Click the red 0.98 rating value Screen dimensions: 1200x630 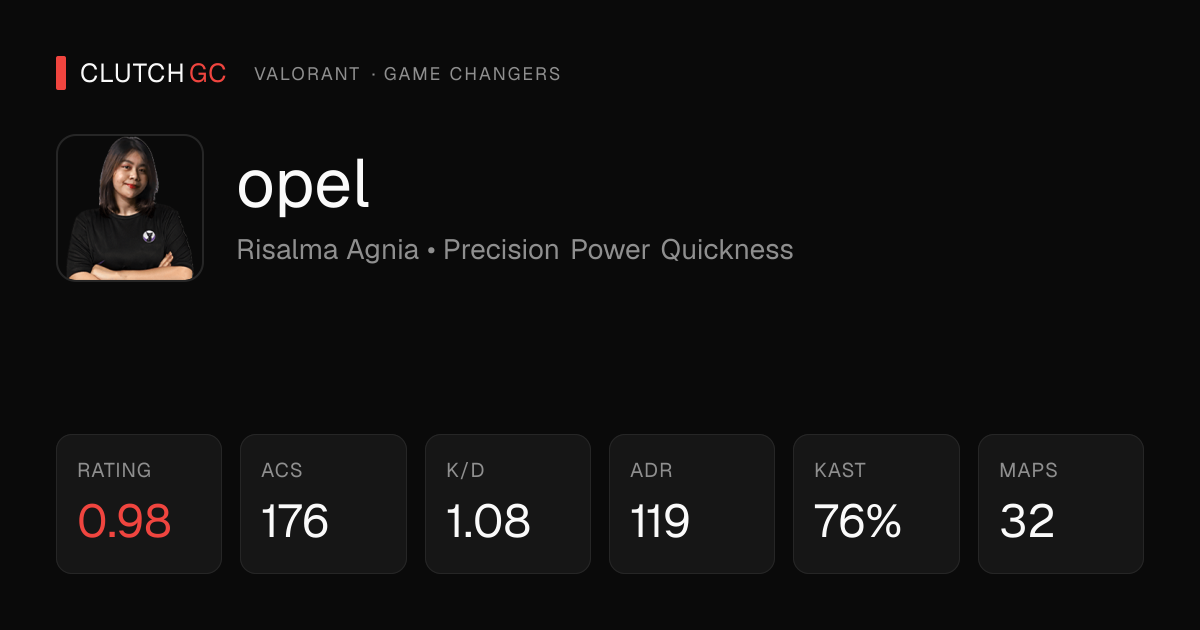[124, 521]
